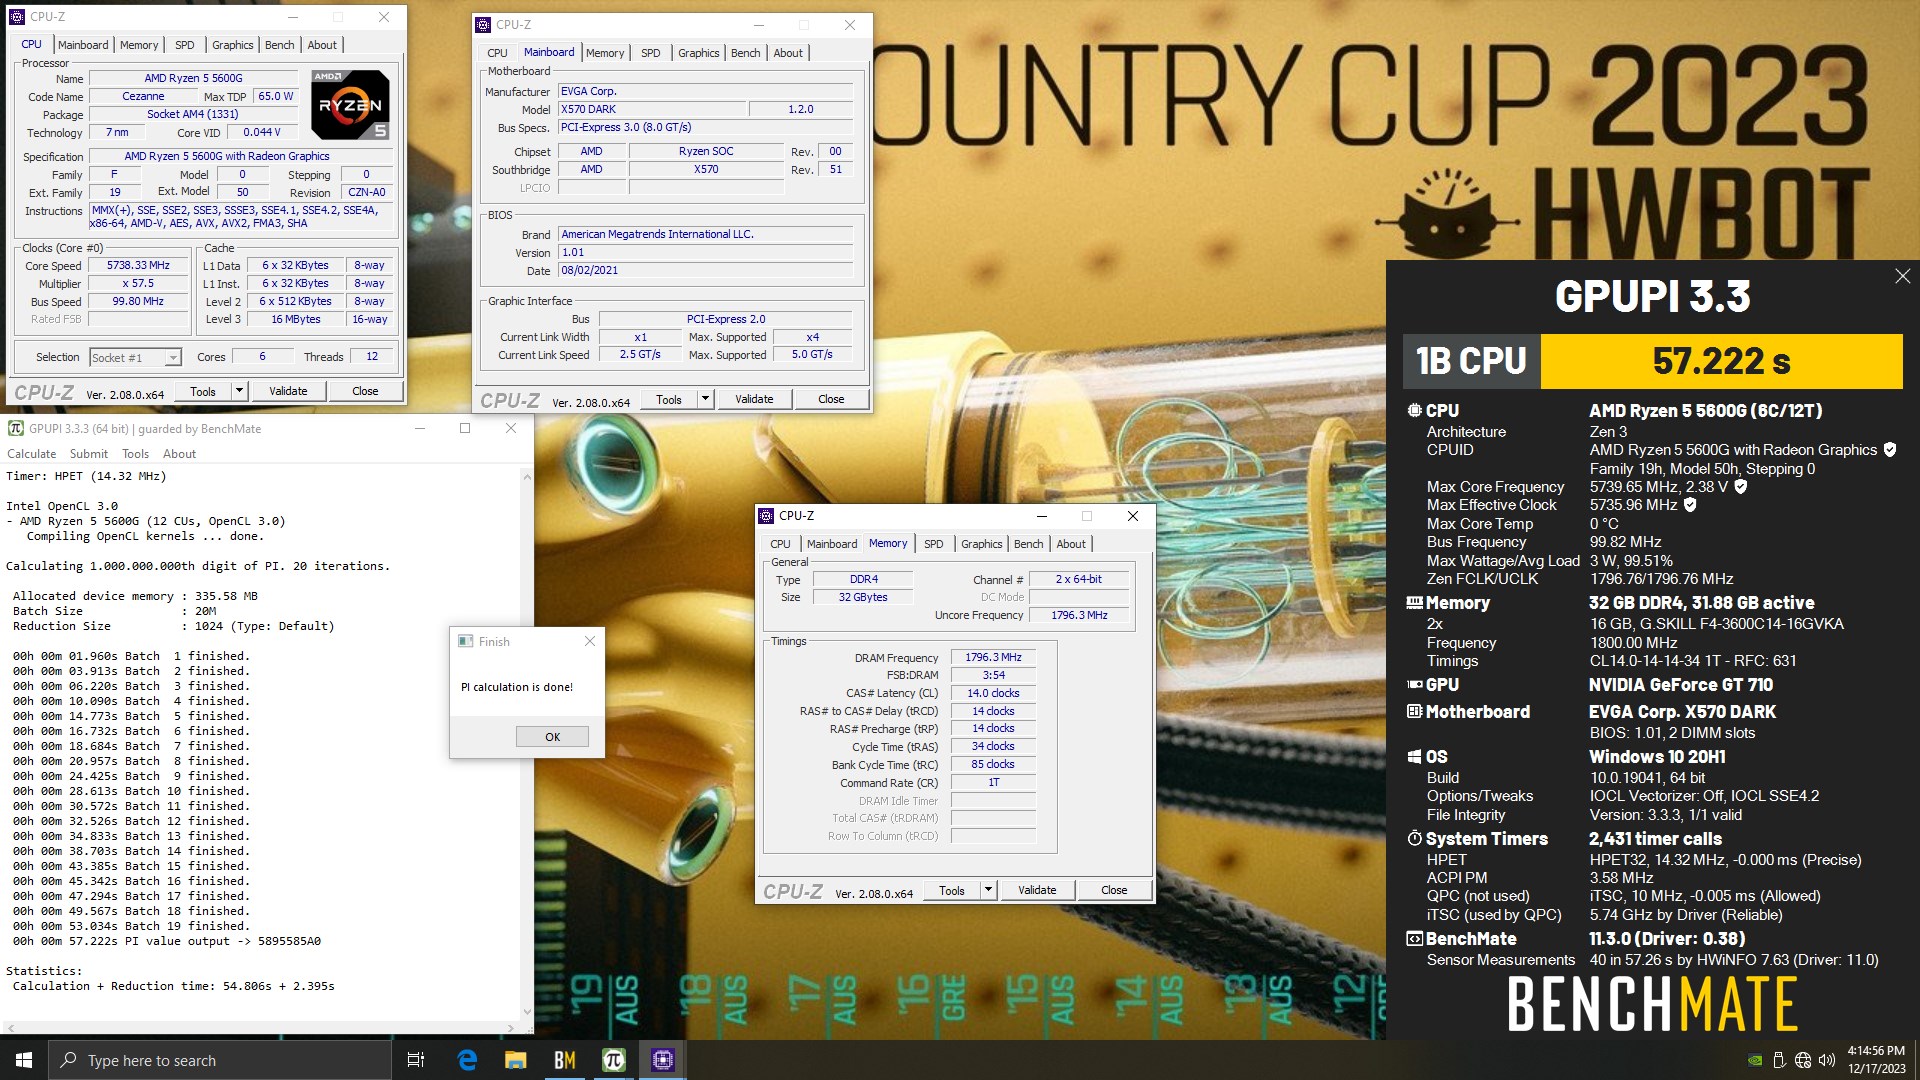
Task: Click the CAS# Latency 14.0 clocks value
Action: (x=993, y=694)
